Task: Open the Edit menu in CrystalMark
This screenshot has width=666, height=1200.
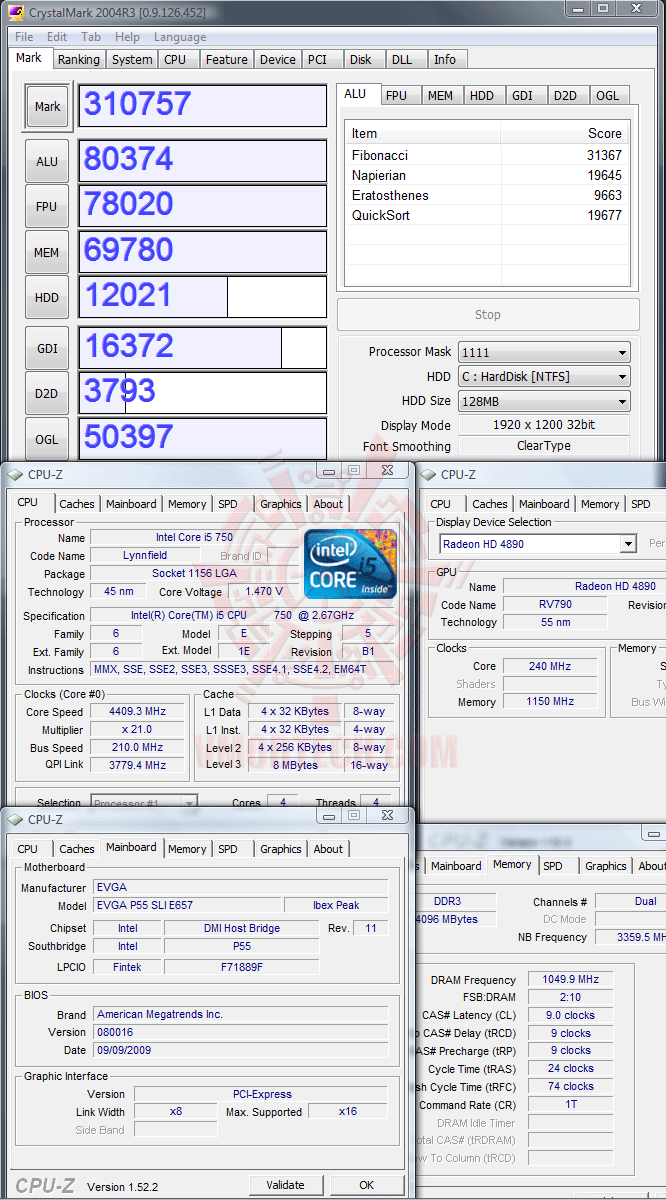Action: tap(57, 37)
